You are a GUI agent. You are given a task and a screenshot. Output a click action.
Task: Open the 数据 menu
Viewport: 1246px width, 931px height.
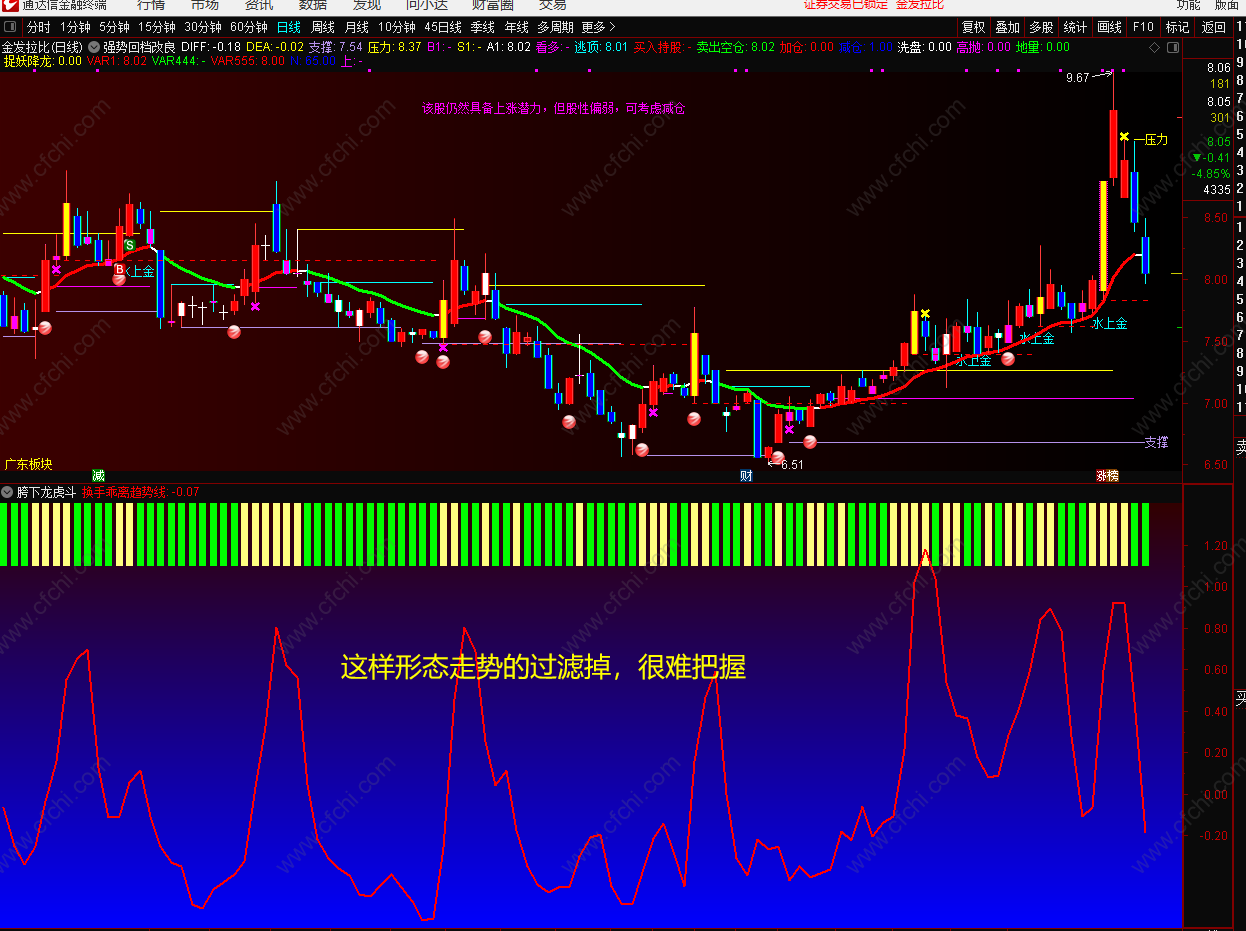pos(313,5)
